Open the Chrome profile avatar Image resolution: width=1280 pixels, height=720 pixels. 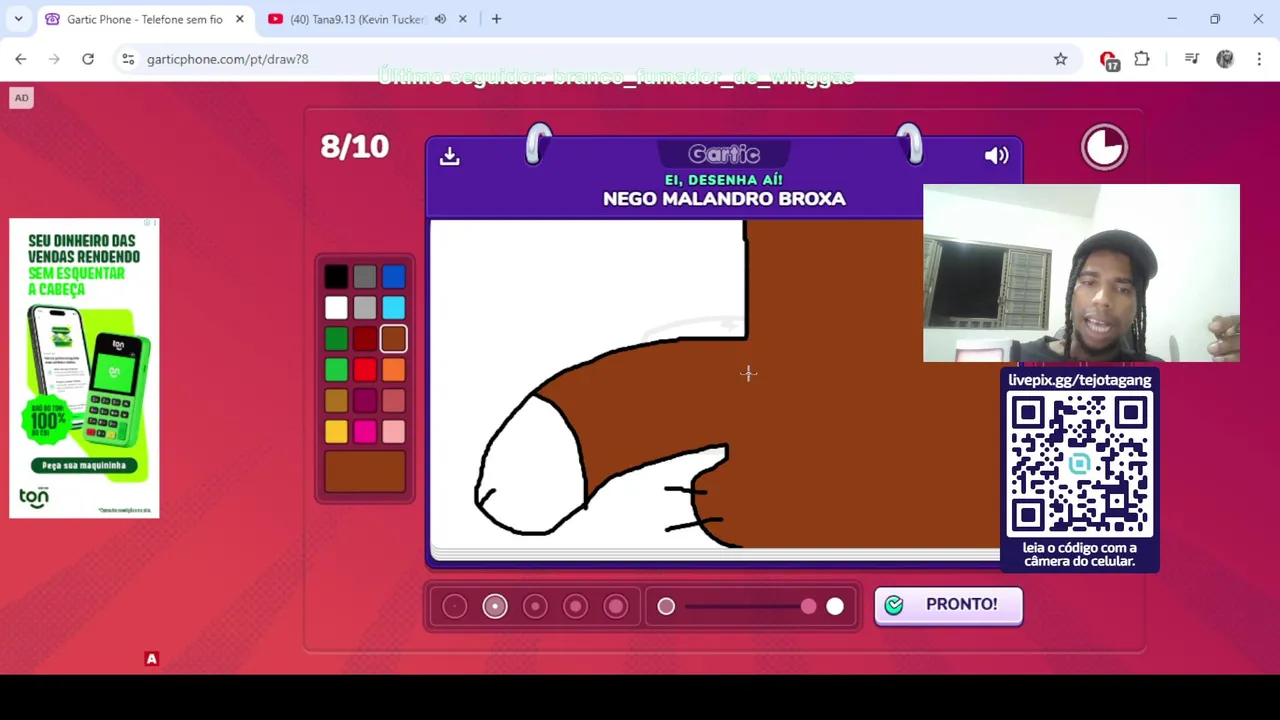pyautogui.click(x=1225, y=59)
